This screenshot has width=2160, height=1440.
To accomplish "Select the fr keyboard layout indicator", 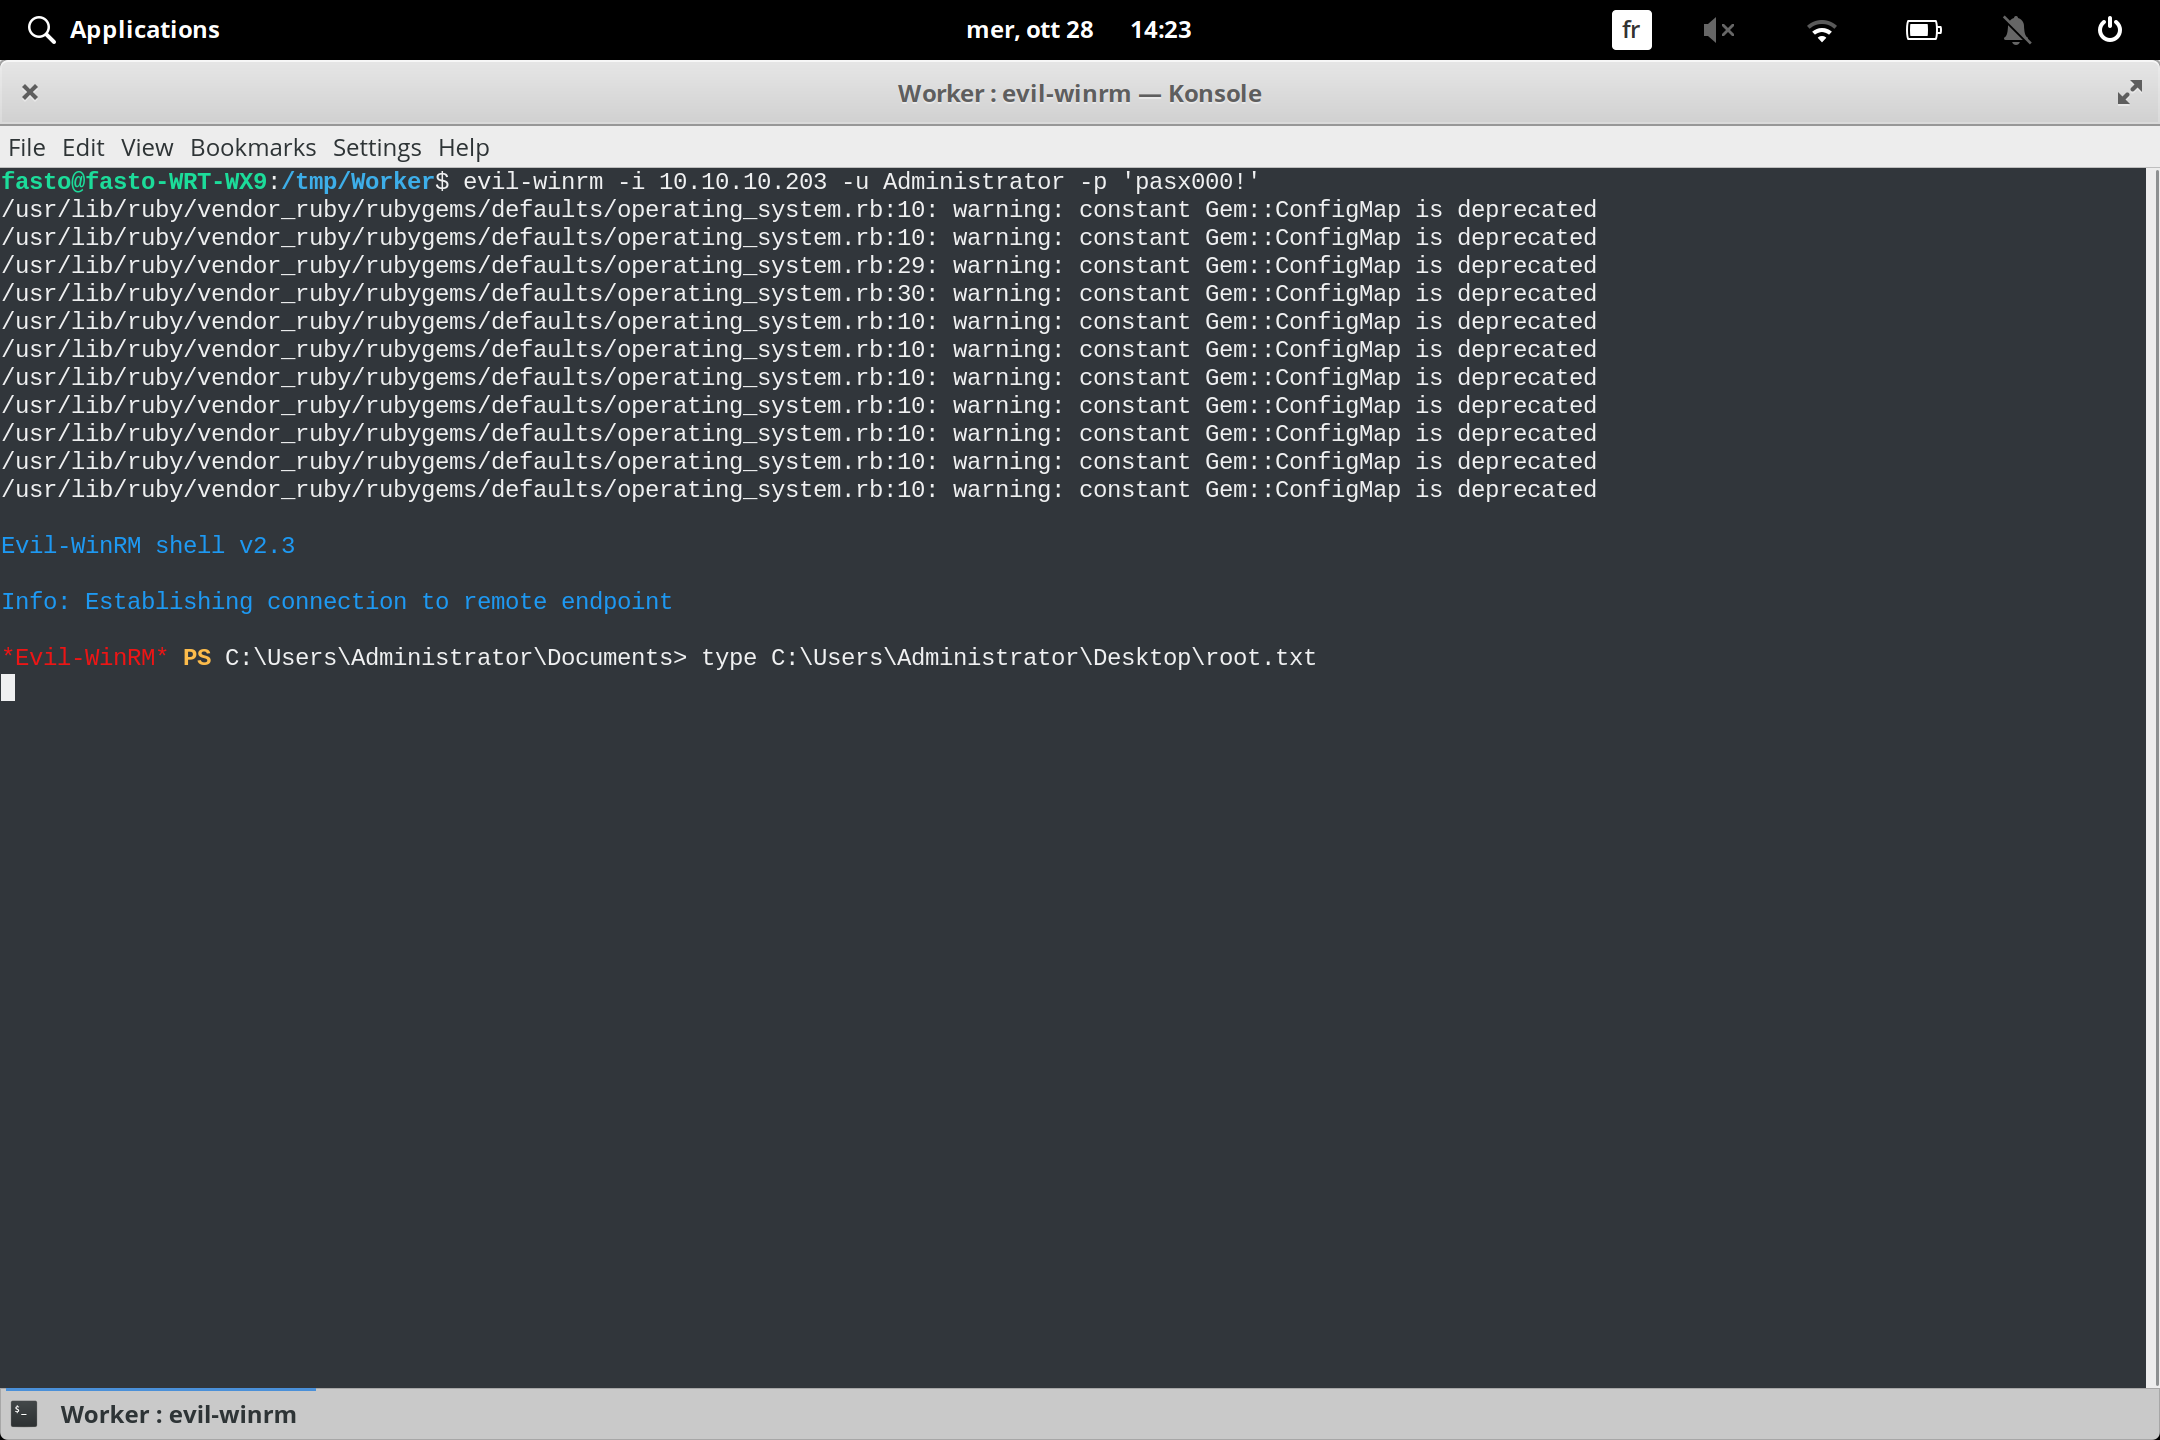I will point(1630,29).
